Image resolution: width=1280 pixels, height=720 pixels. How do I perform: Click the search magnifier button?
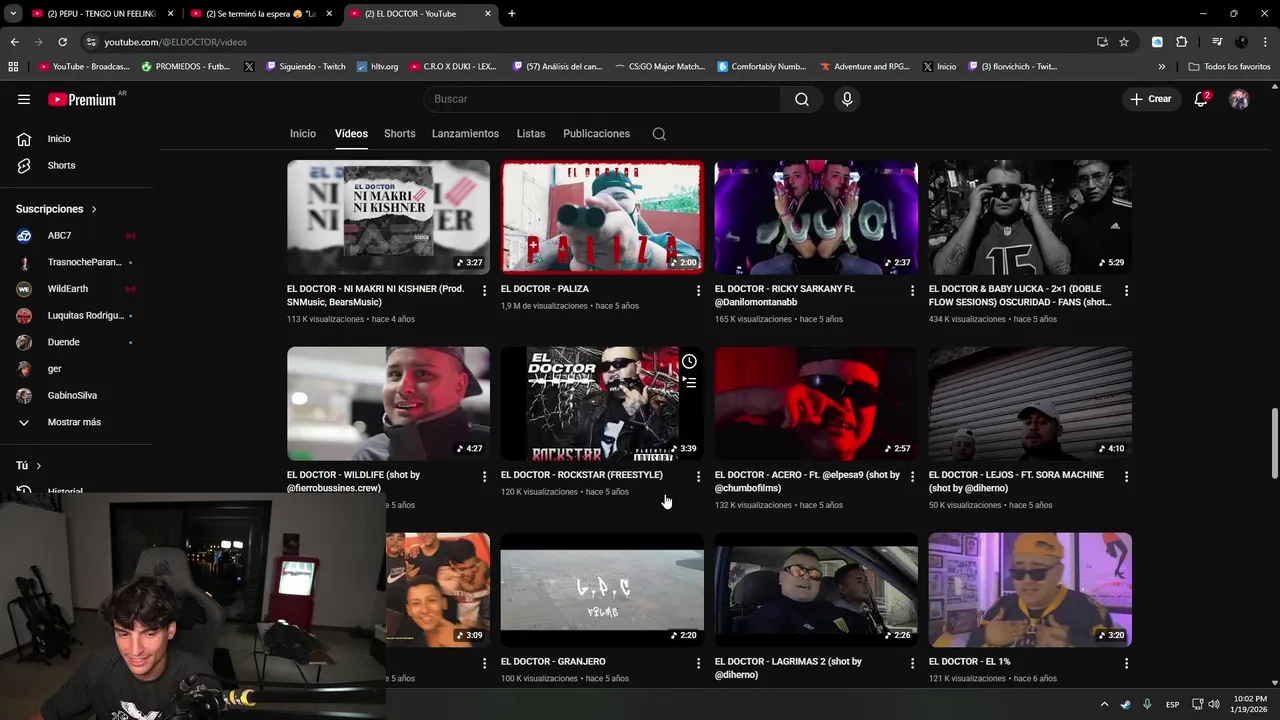[802, 99]
